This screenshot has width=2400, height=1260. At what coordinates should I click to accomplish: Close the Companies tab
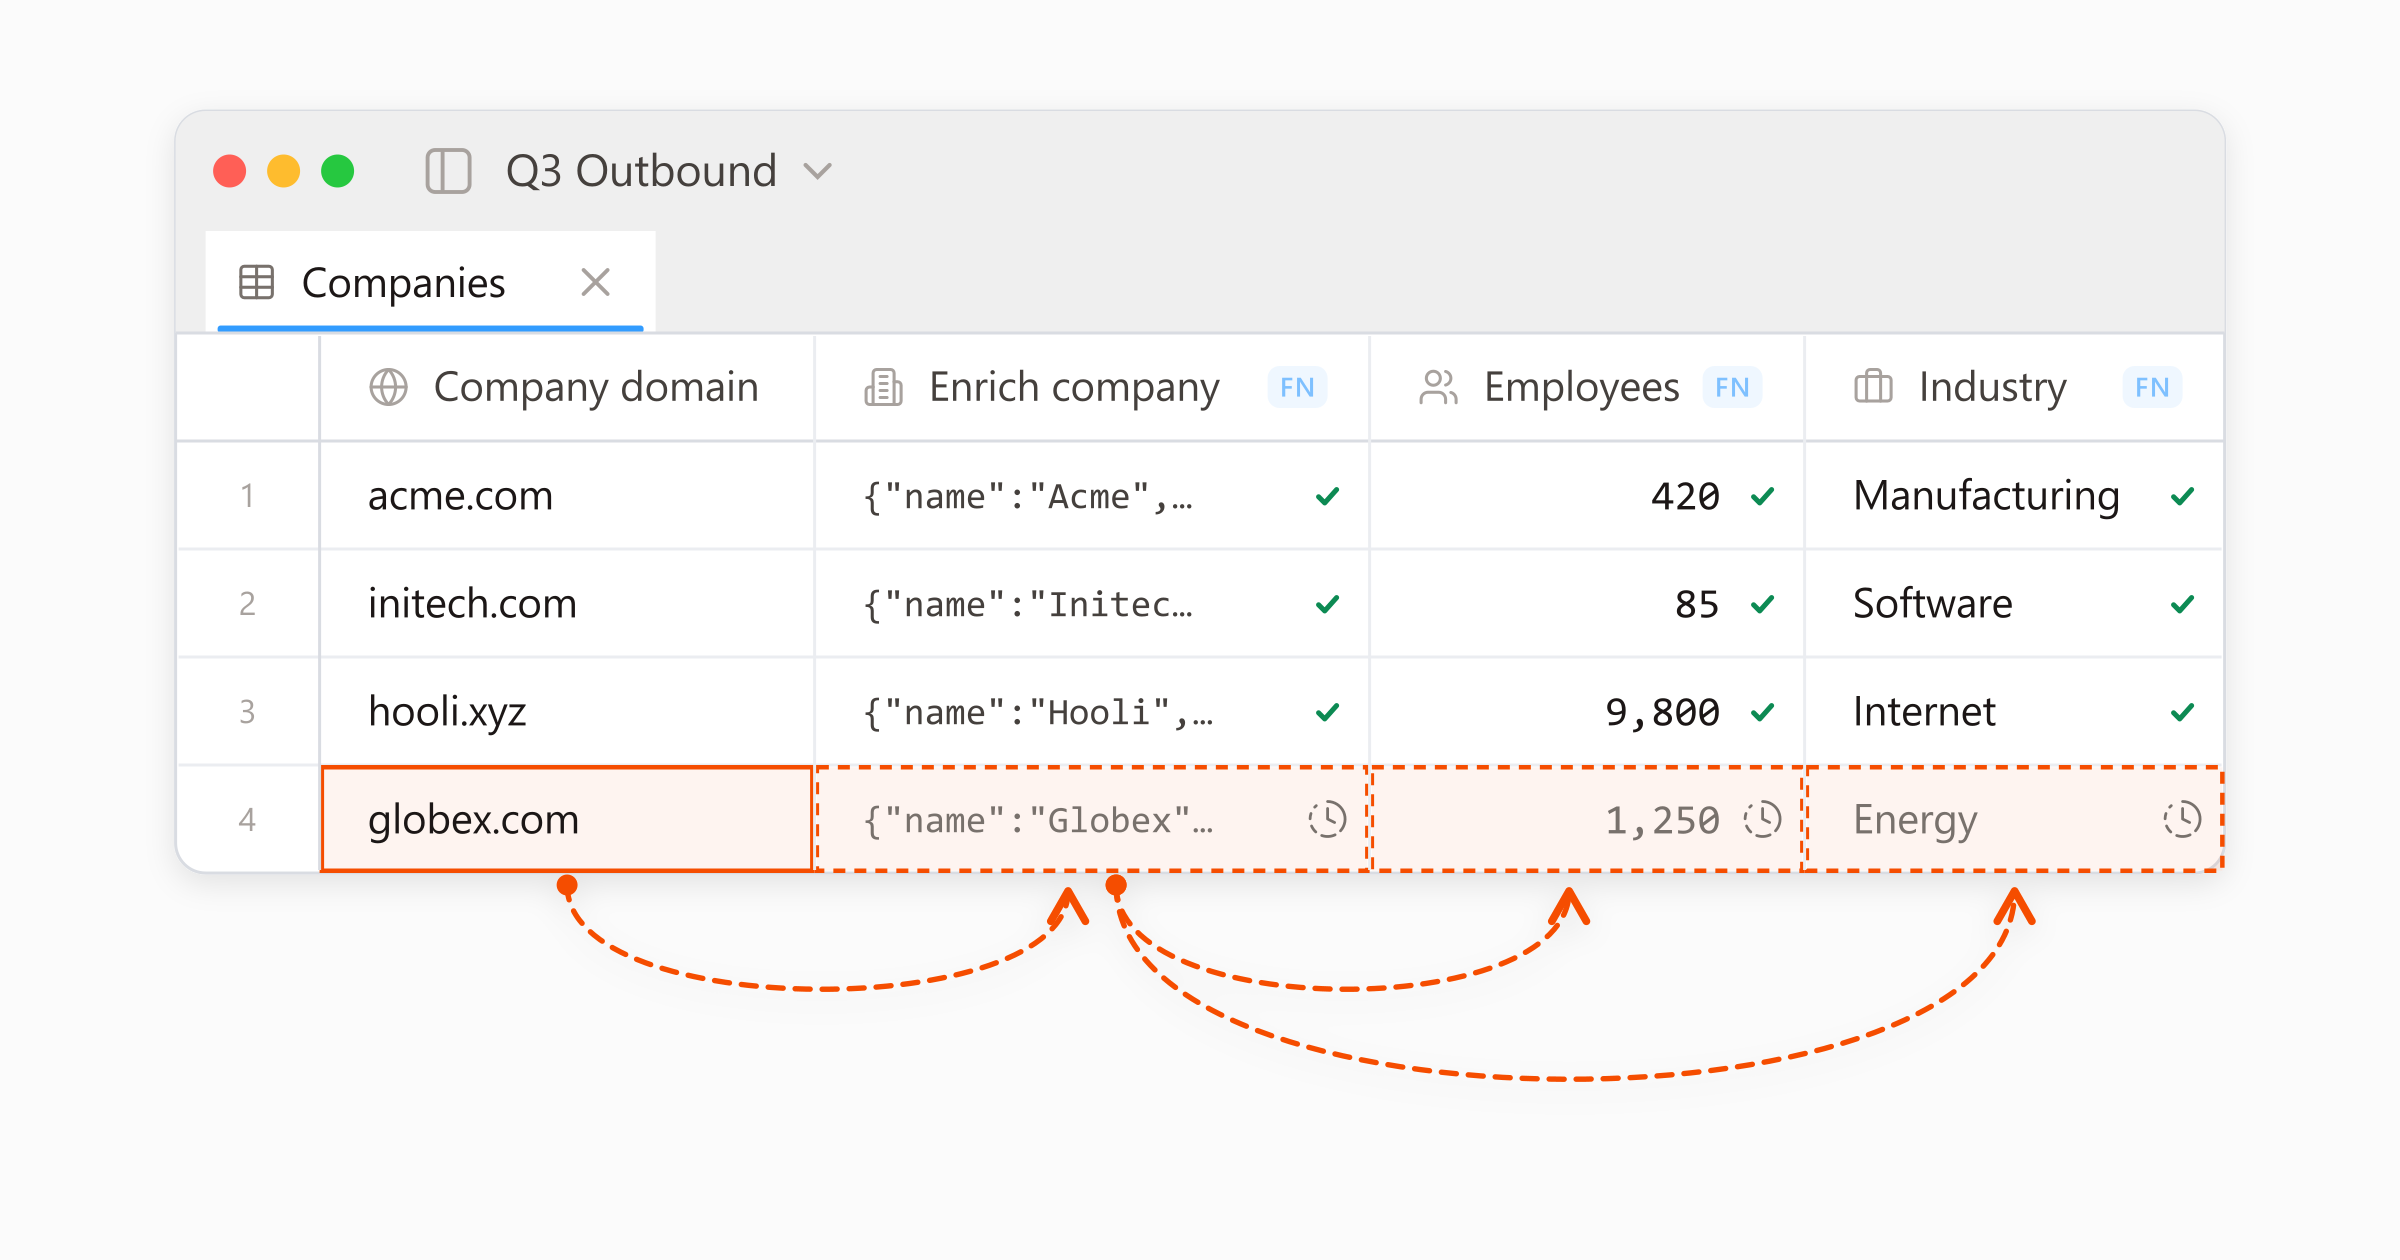(x=596, y=283)
